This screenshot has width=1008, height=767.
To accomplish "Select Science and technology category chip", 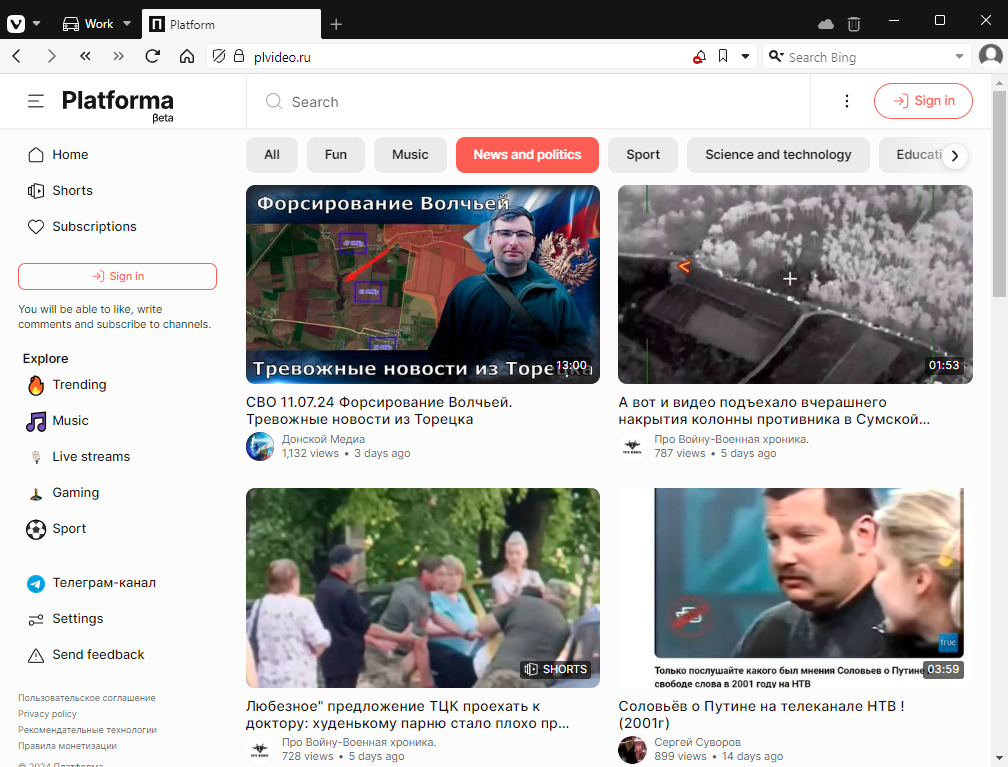I will [778, 155].
